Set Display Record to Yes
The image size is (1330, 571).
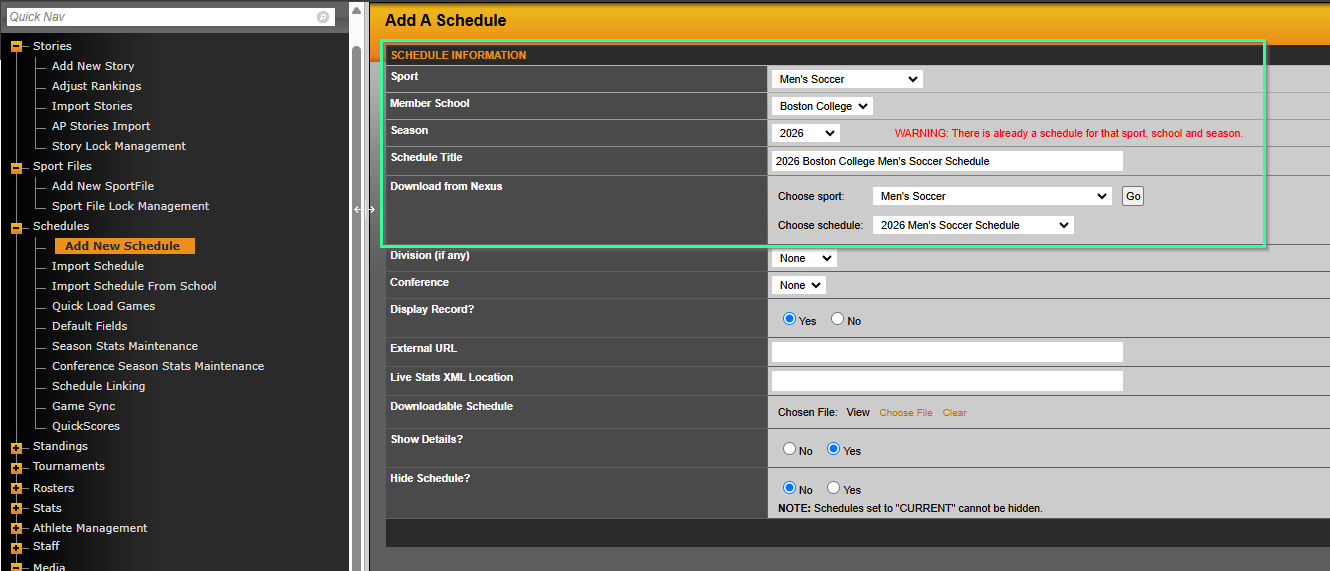click(789, 319)
